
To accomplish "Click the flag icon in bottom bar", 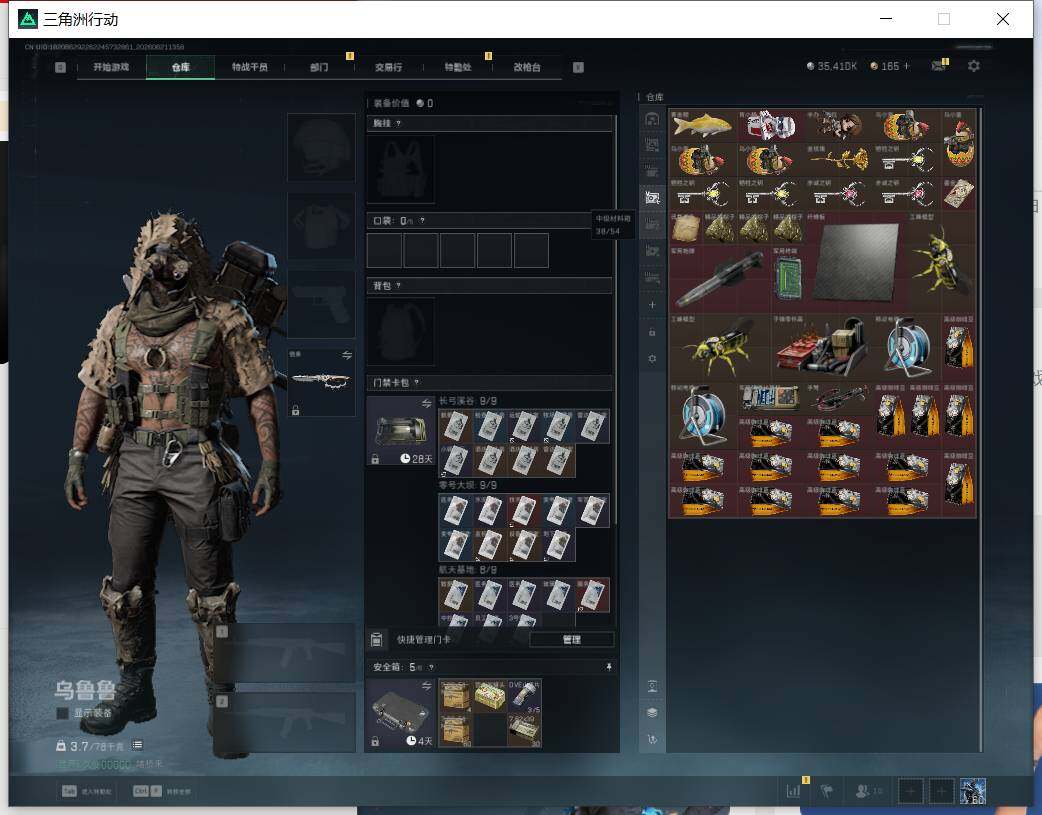I will tap(827, 791).
